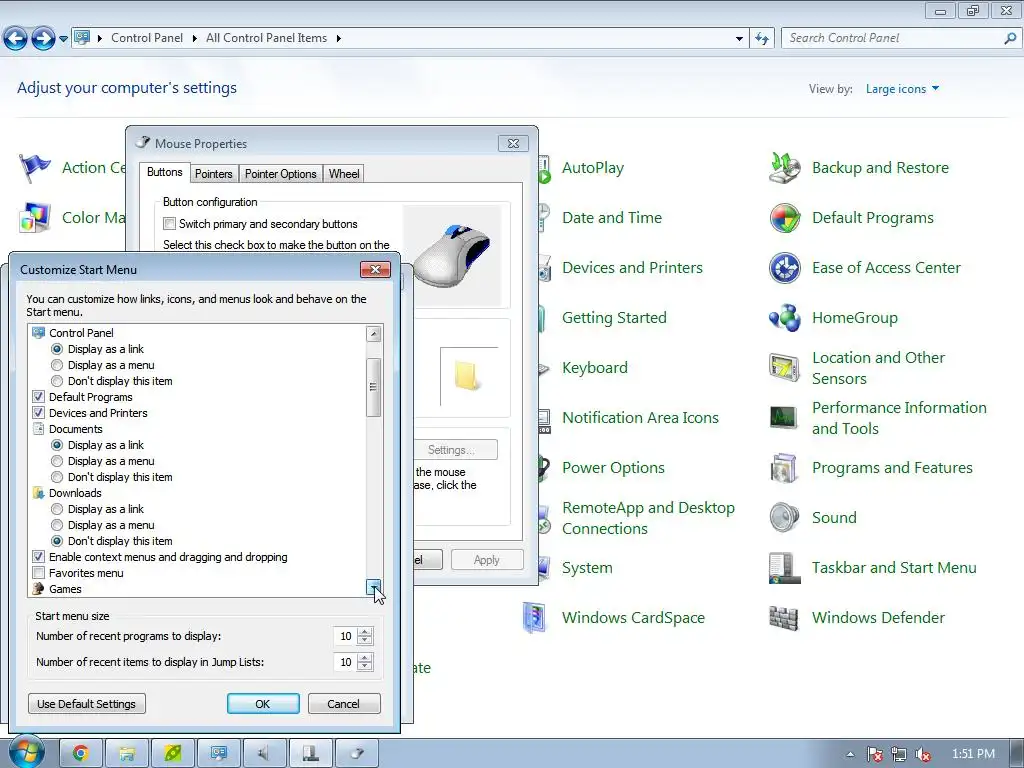
Task: Click the muted volume tray icon
Action: 923,754
